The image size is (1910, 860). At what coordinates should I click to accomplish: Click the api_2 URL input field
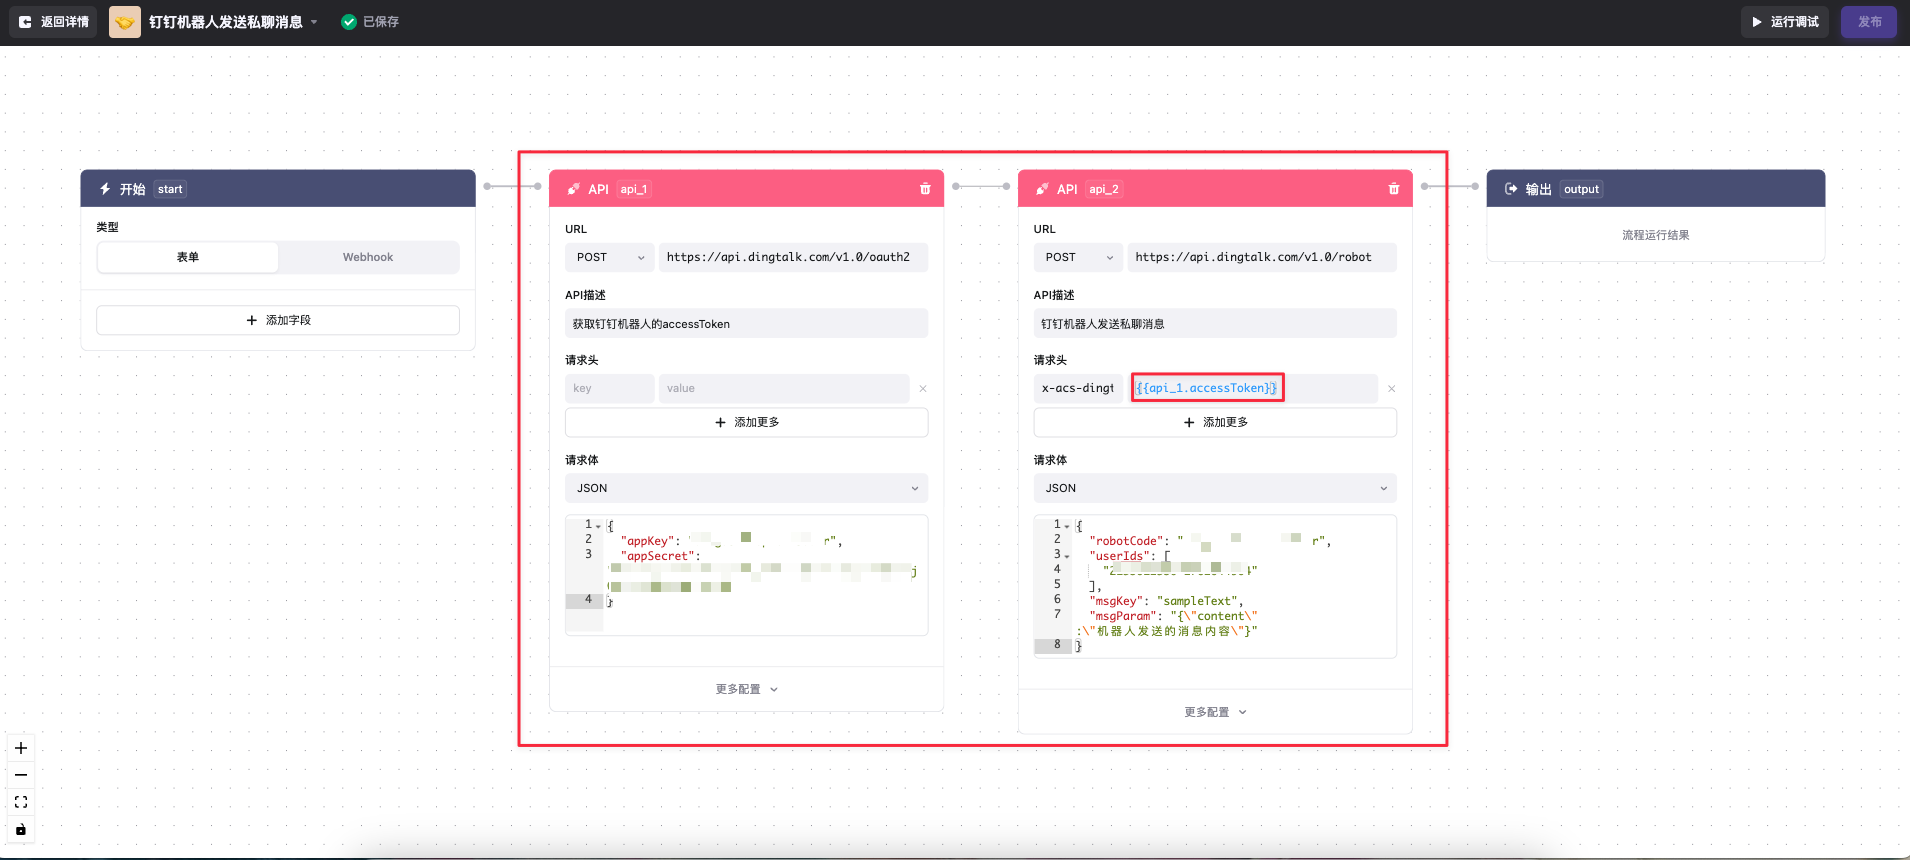coord(1262,257)
